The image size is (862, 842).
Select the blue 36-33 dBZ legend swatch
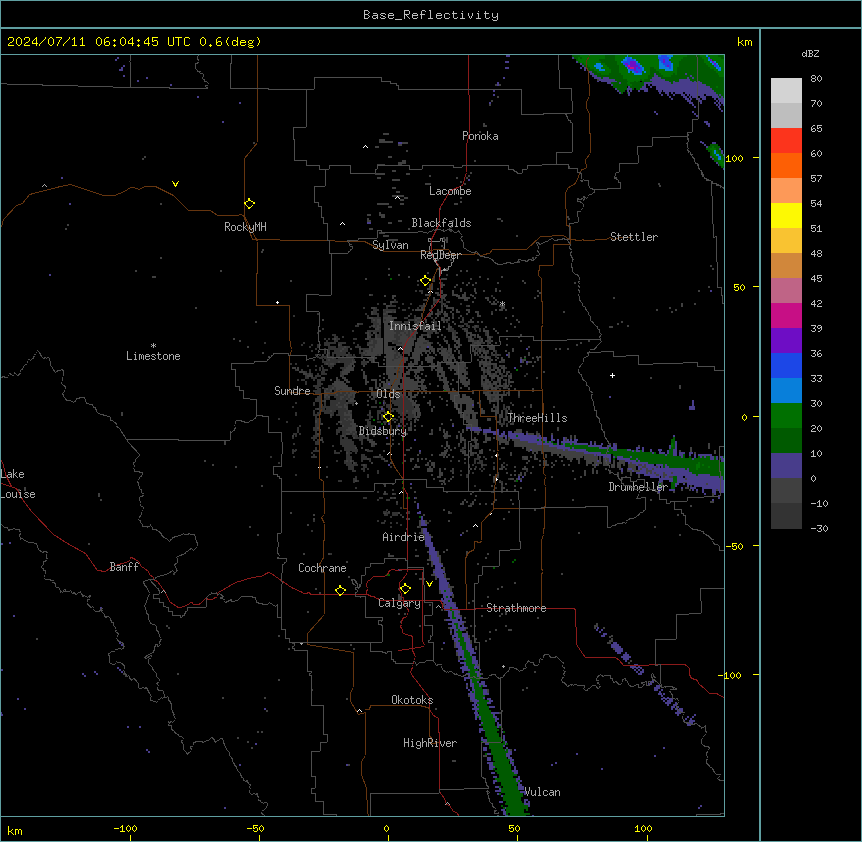786,365
